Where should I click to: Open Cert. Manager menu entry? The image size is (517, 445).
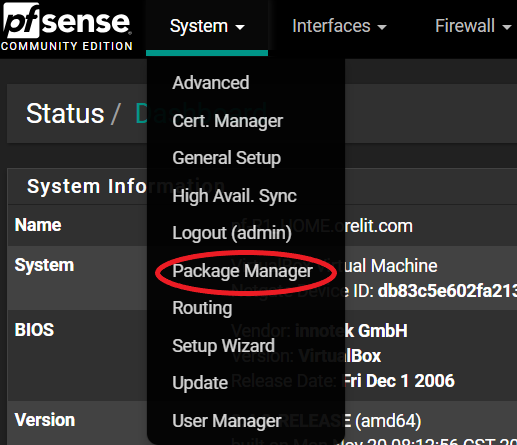[228, 121]
